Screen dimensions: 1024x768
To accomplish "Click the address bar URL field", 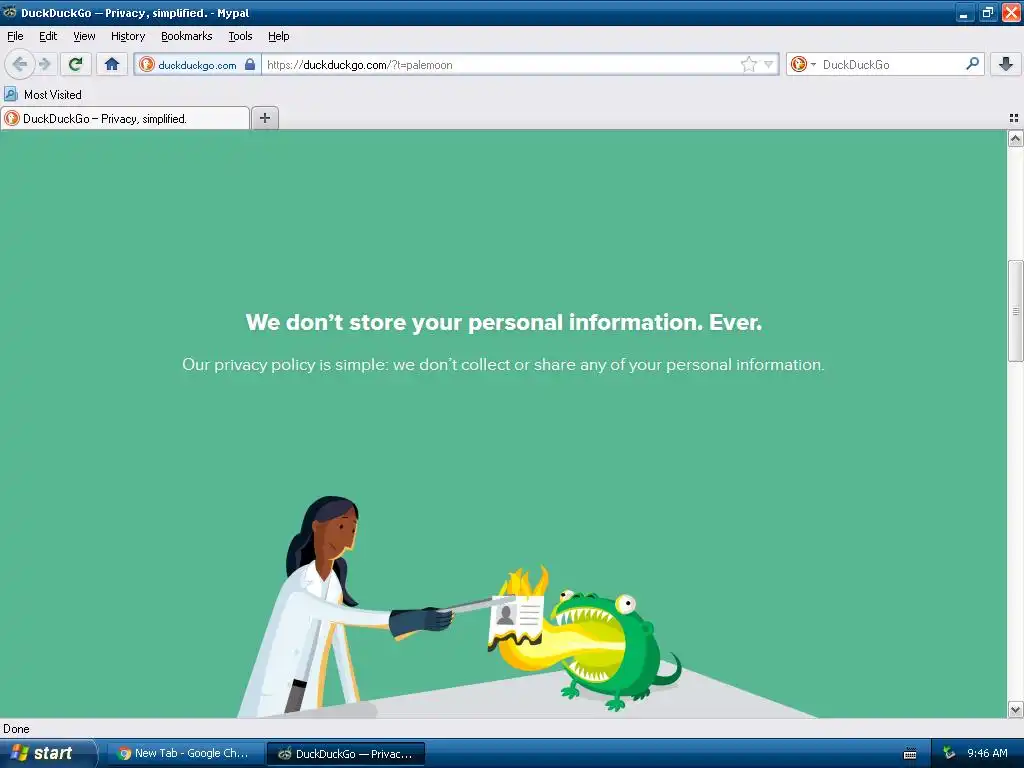I will pos(500,65).
